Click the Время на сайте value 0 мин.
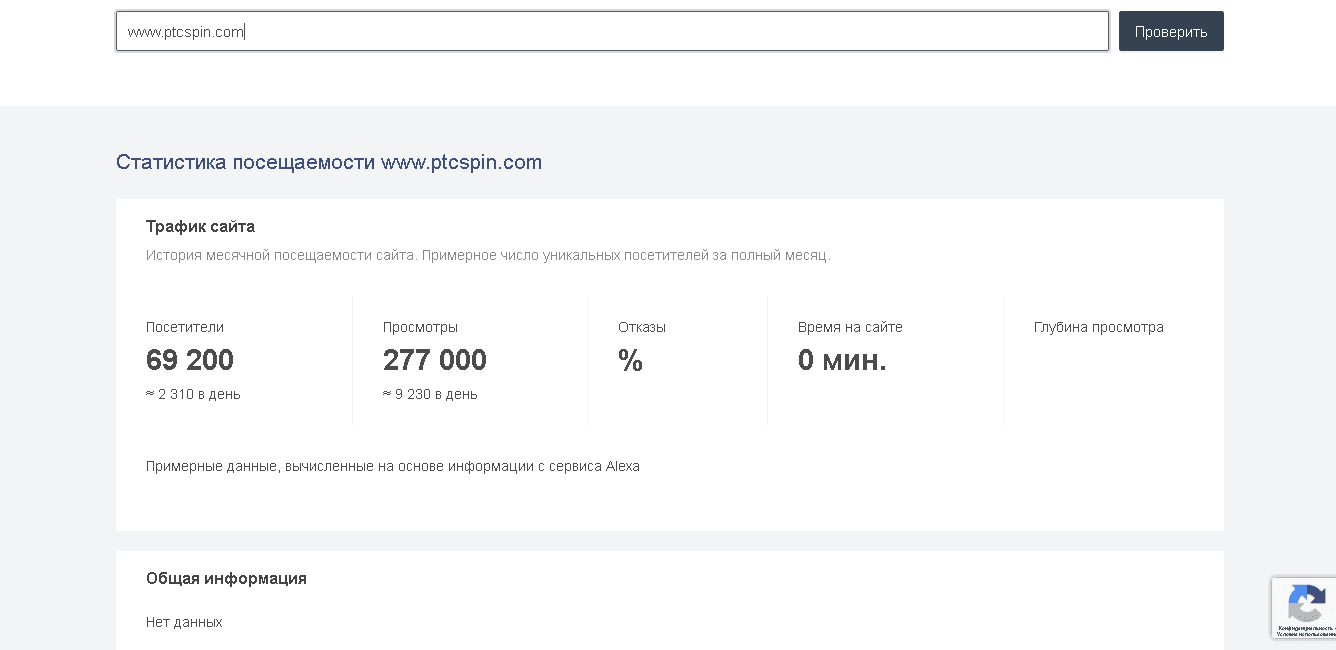This screenshot has height=650, width=1336. coord(841,360)
